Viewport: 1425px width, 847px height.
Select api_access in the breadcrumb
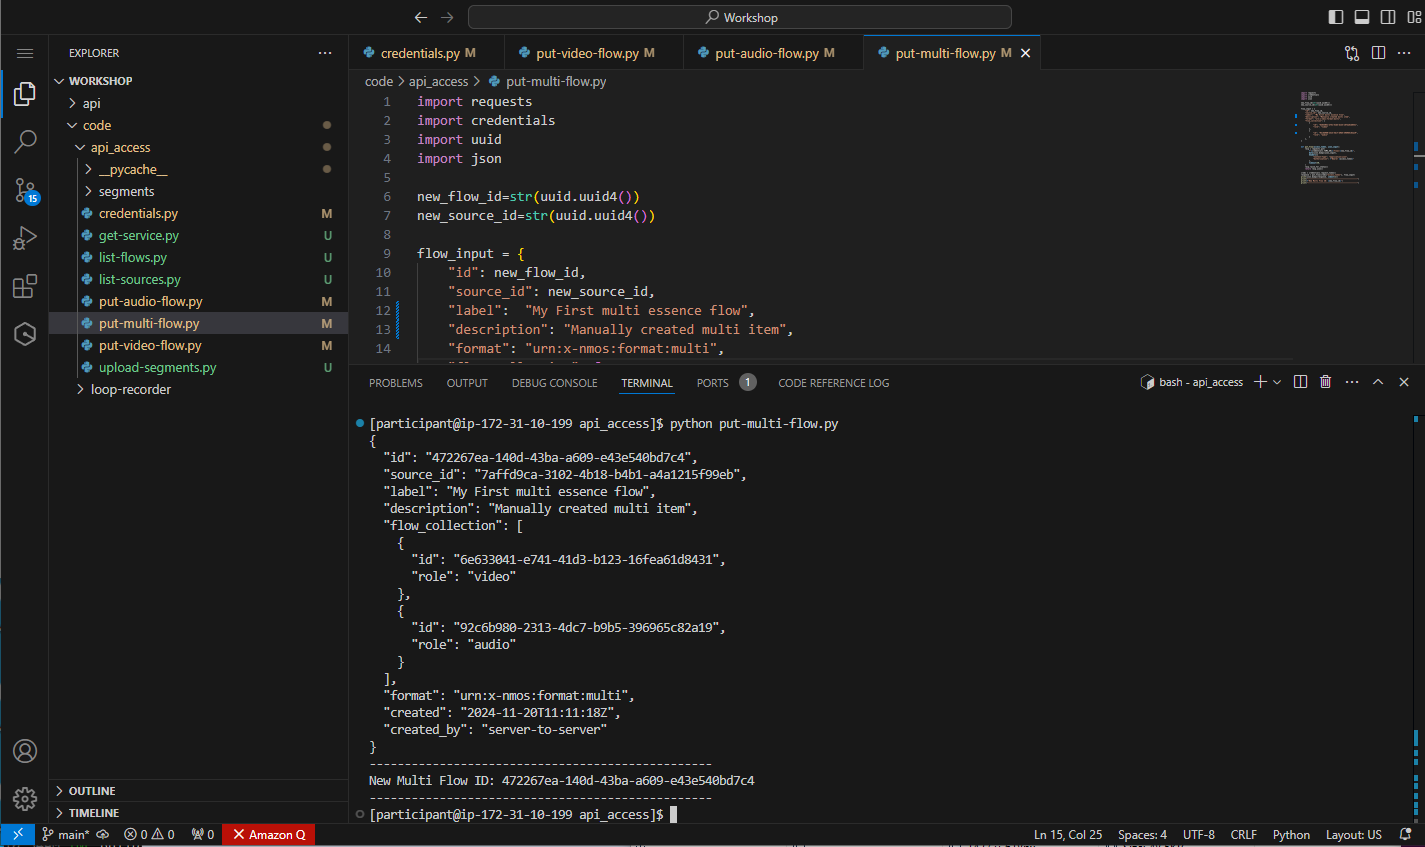(x=438, y=81)
